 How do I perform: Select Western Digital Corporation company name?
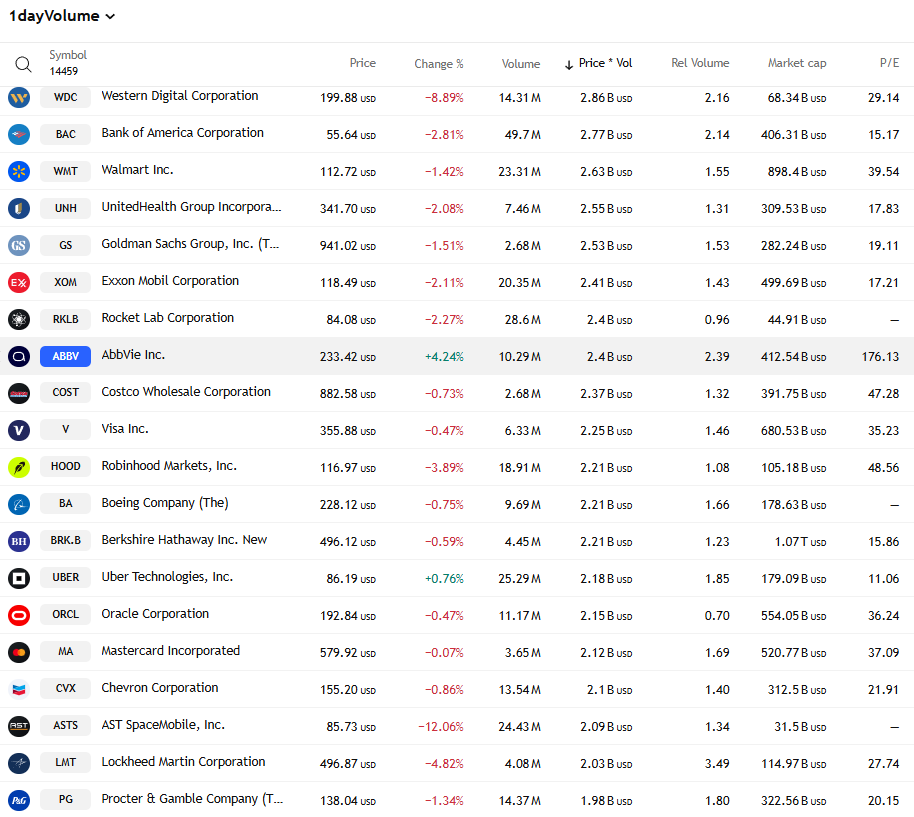point(180,96)
